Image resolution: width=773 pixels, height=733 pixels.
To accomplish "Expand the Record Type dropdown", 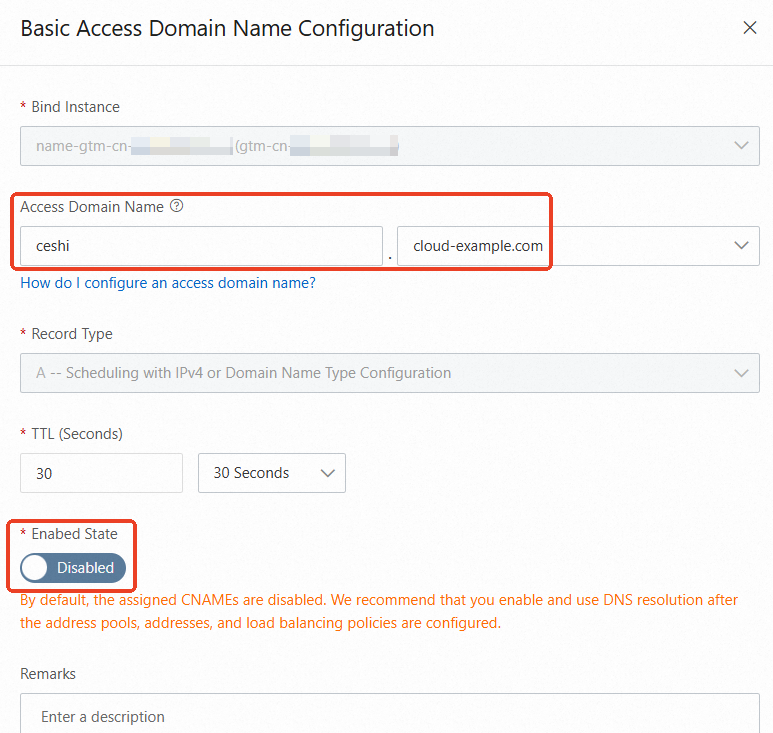I will pyautogui.click(x=389, y=373).
